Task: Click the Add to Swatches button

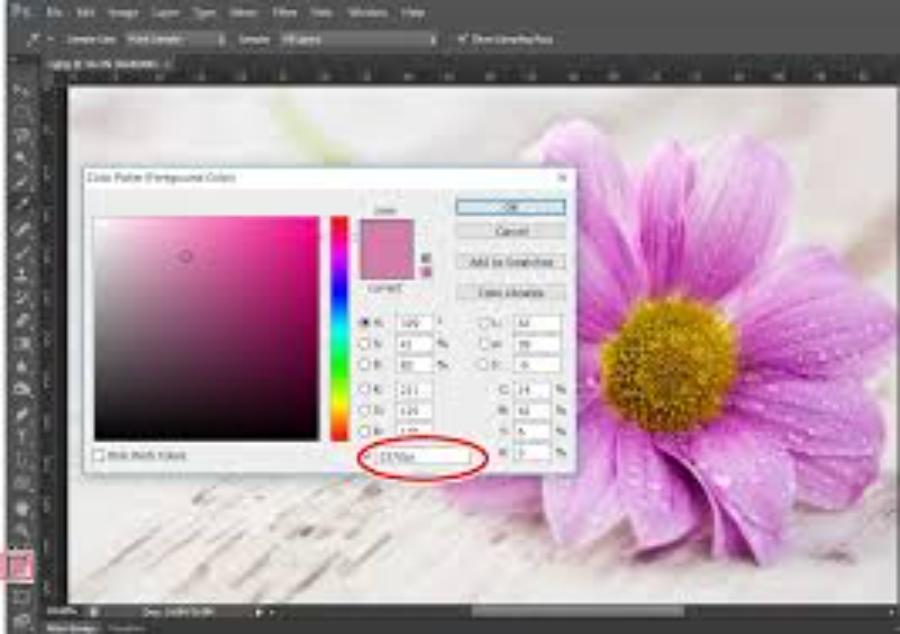Action: [510, 262]
